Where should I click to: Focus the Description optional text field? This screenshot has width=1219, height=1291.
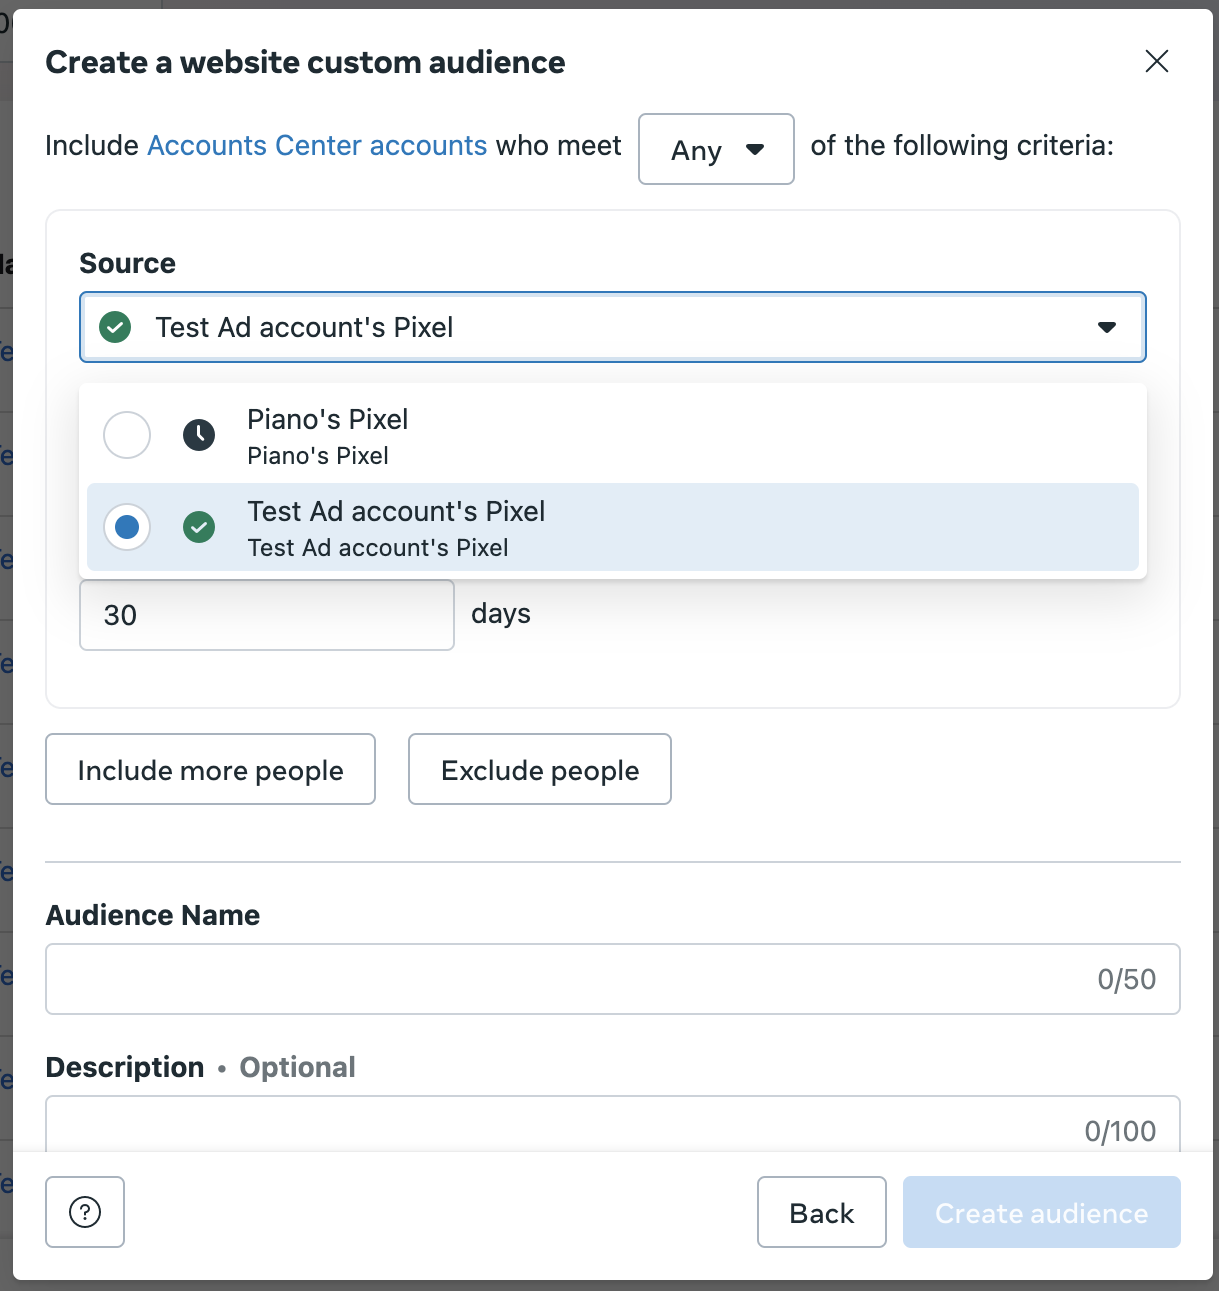click(x=613, y=1124)
